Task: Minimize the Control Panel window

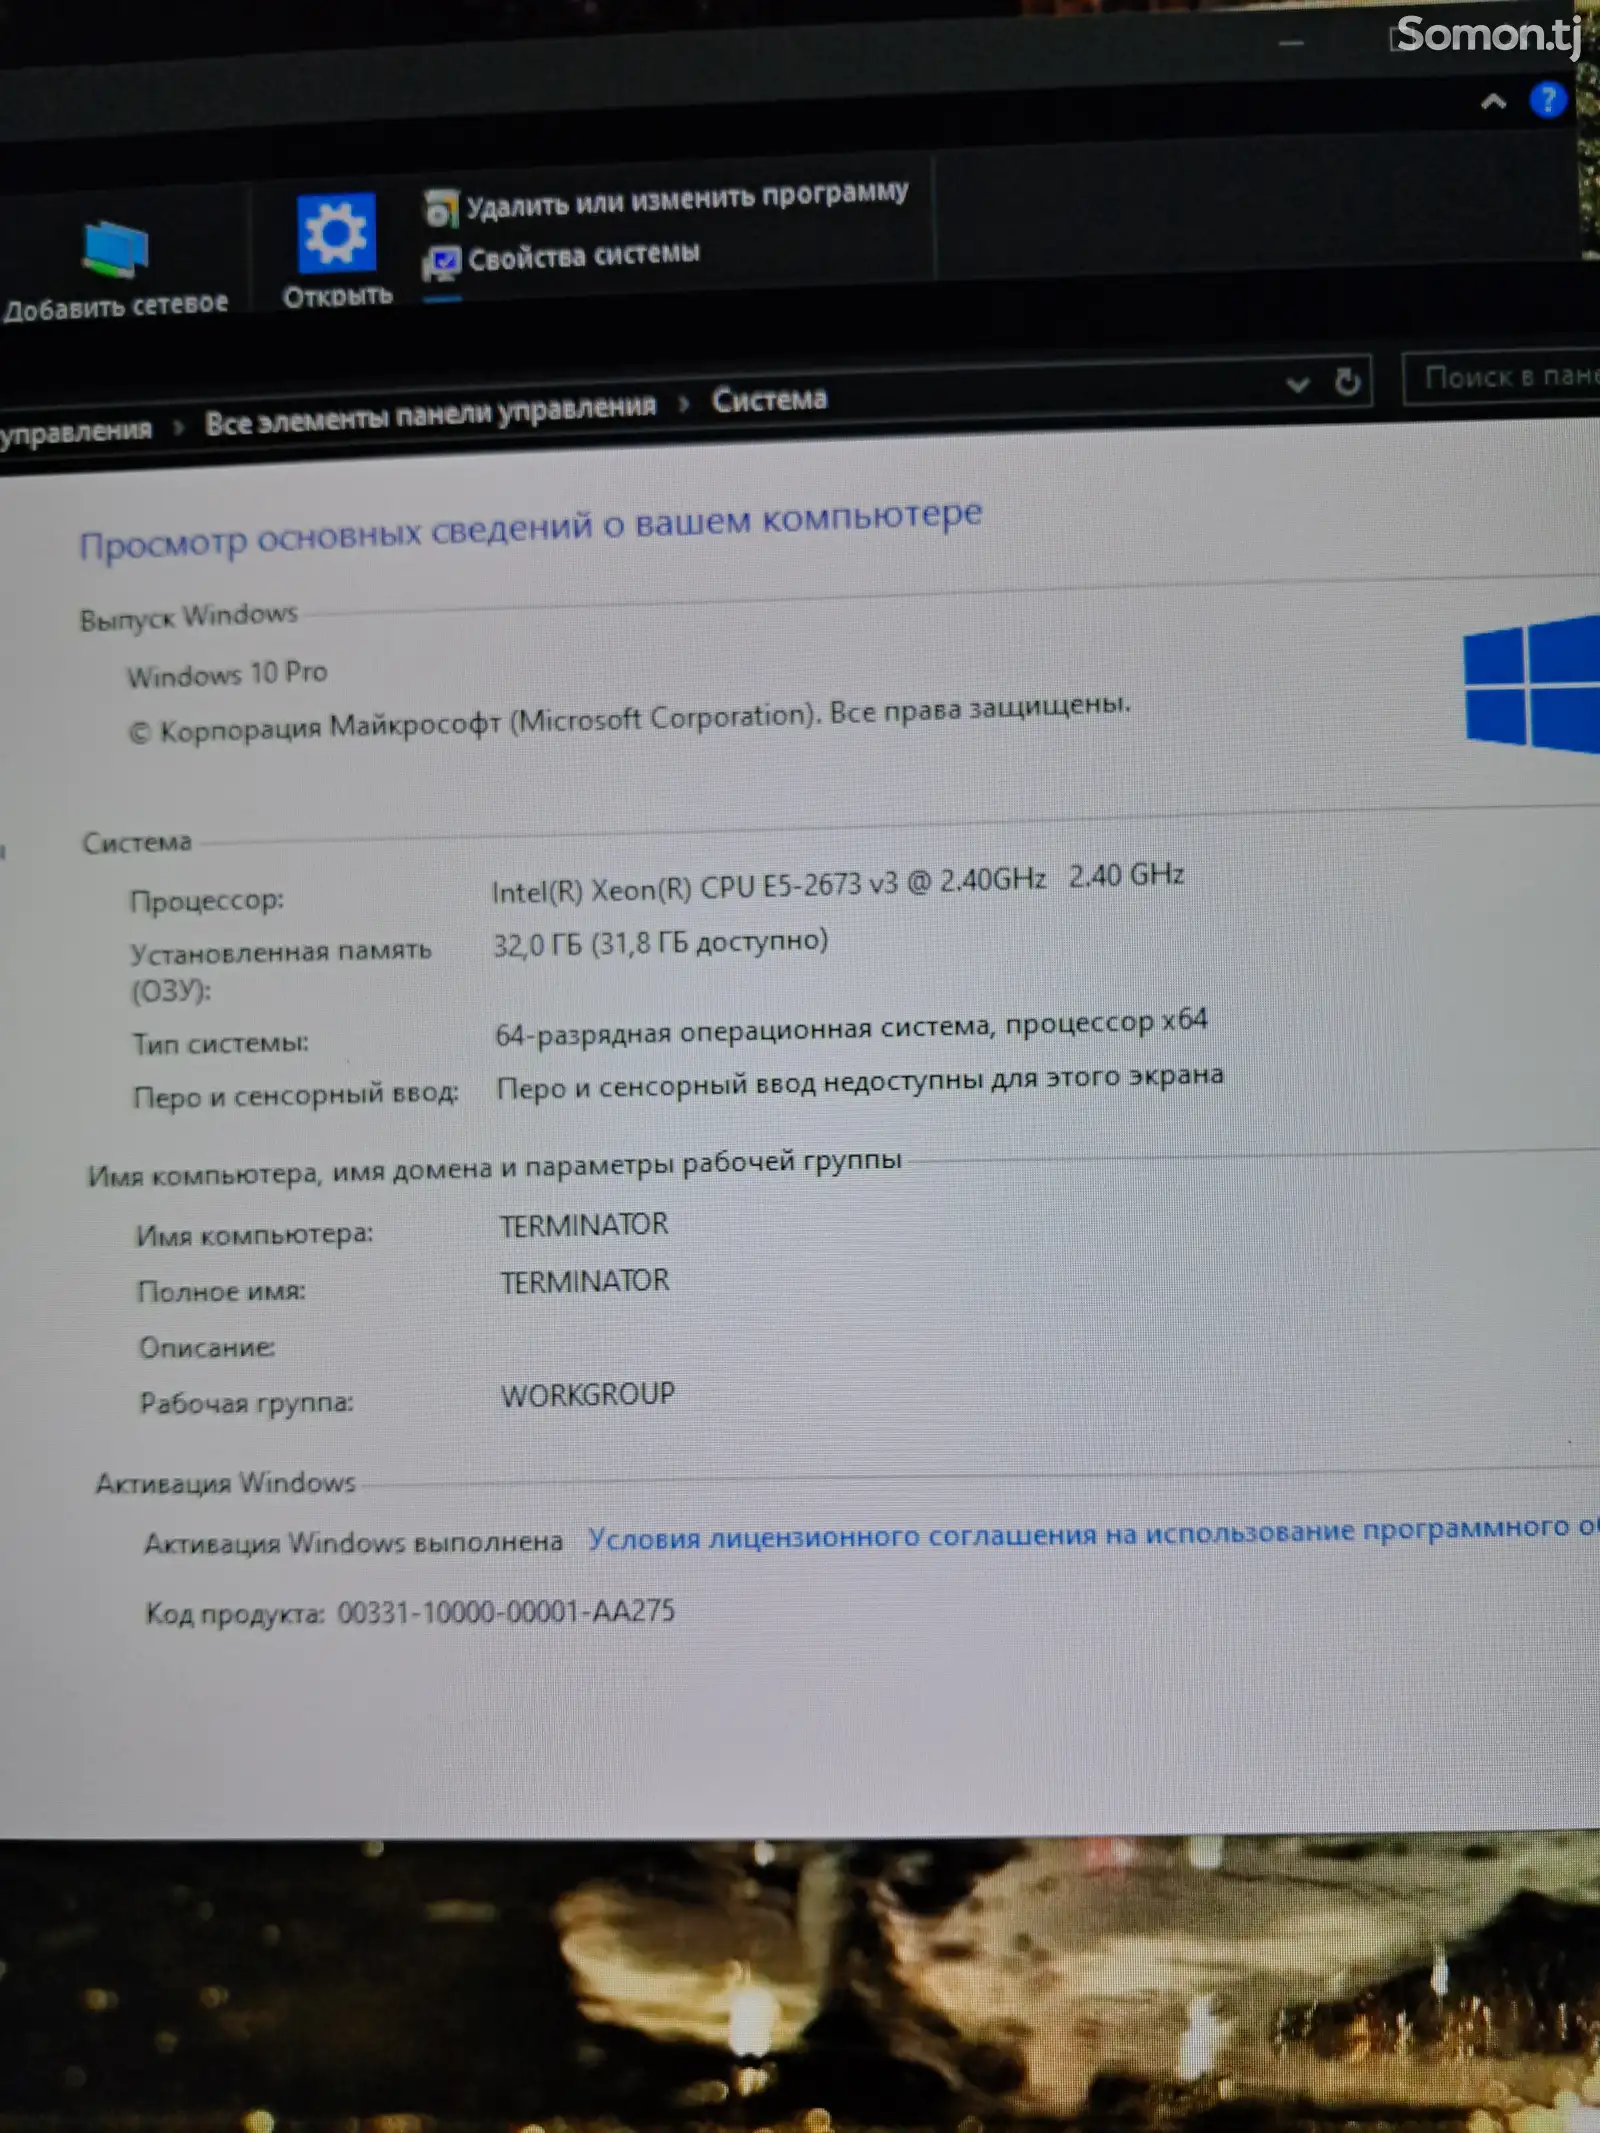Action: click(x=1291, y=43)
